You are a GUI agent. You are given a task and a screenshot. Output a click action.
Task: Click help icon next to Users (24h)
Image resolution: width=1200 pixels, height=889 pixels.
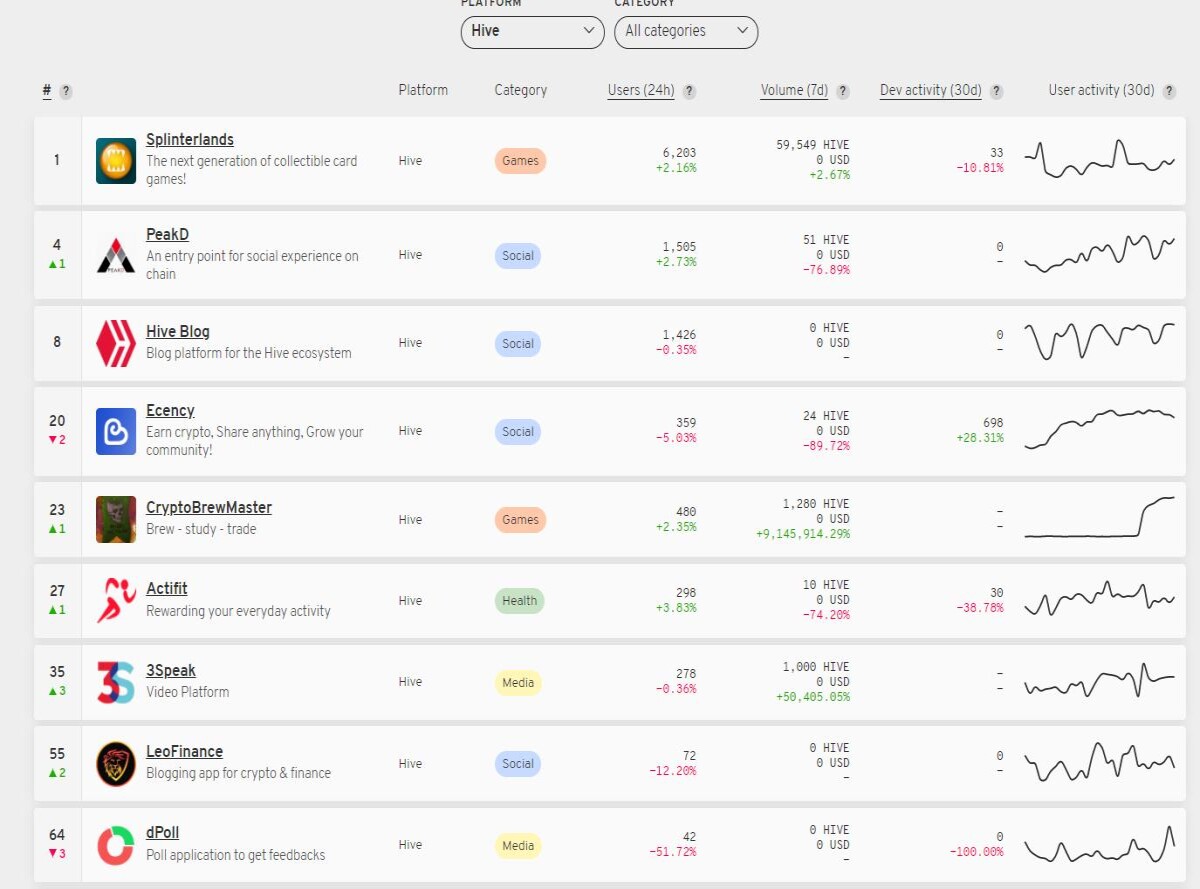point(689,91)
